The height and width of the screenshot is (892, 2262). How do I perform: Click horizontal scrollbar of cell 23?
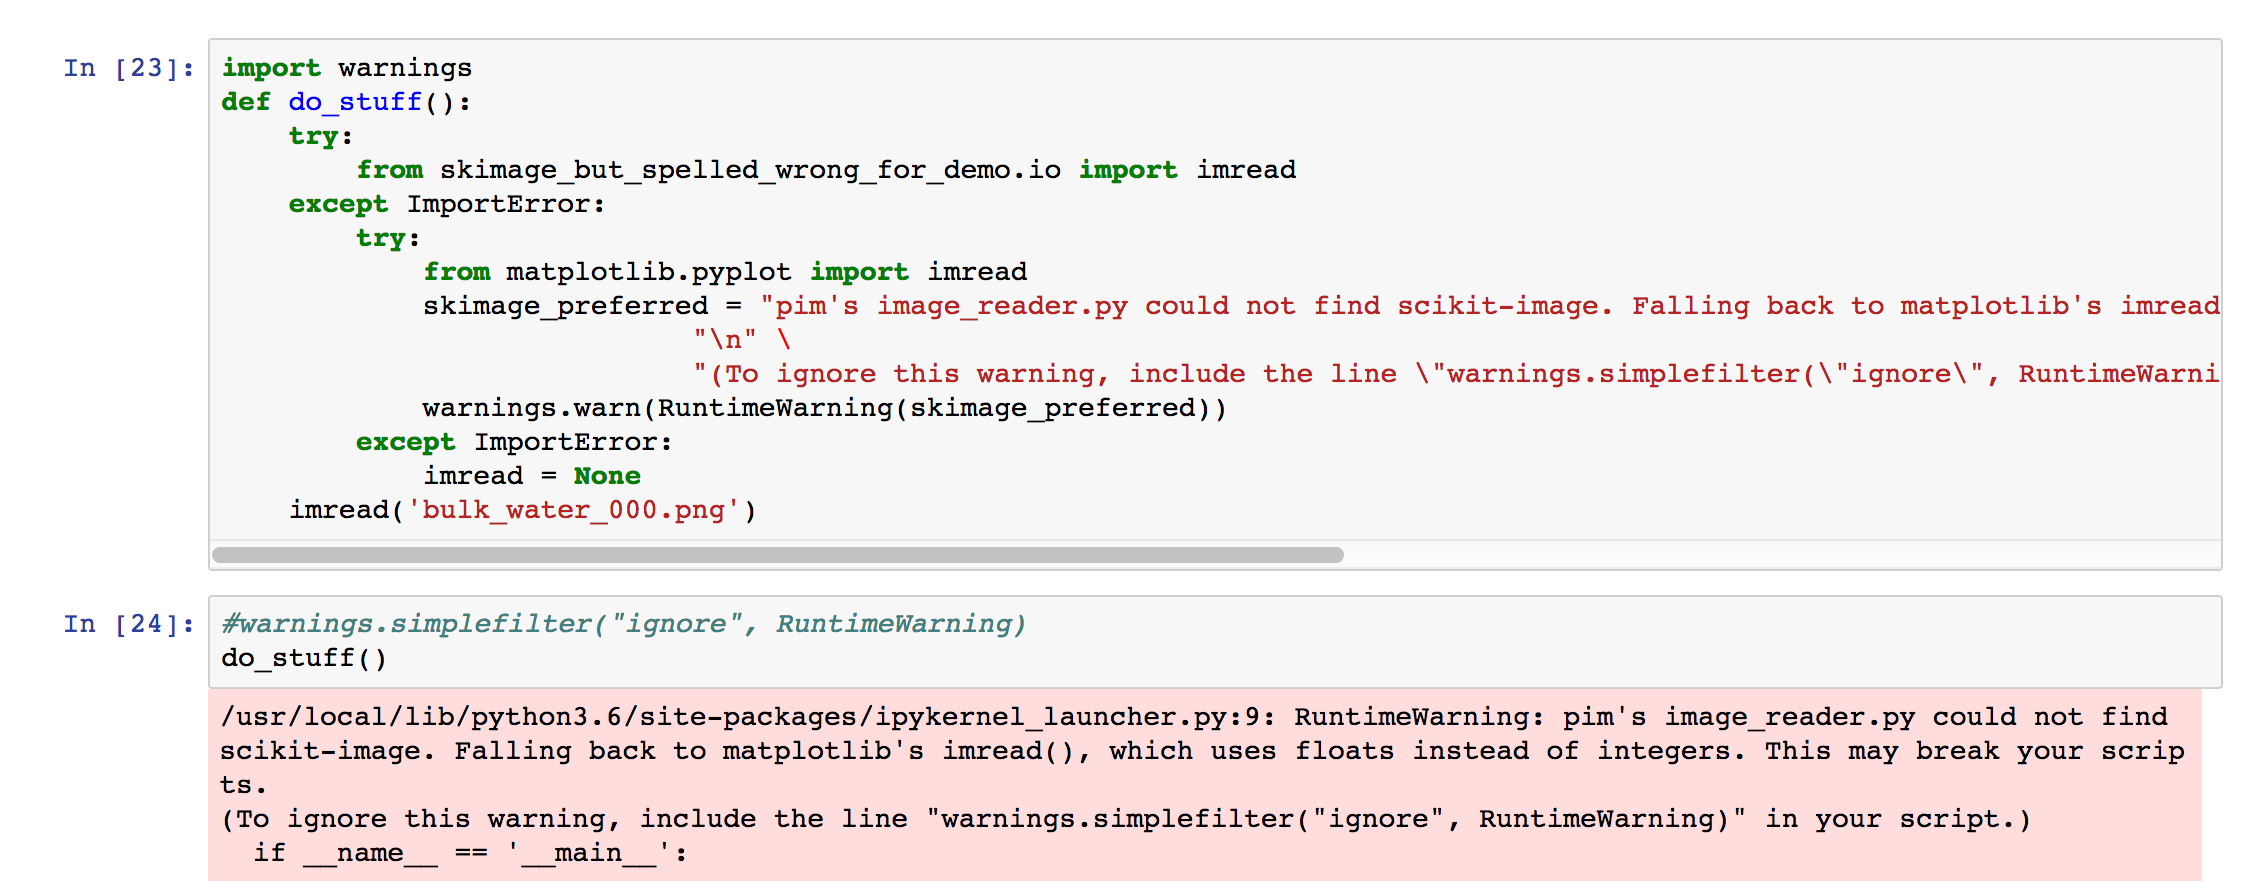tap(777, 555)
